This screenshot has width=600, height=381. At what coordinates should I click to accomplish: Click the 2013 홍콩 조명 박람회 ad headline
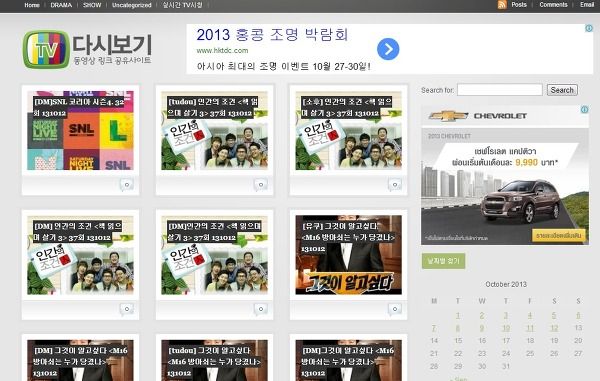pos(272,35)
